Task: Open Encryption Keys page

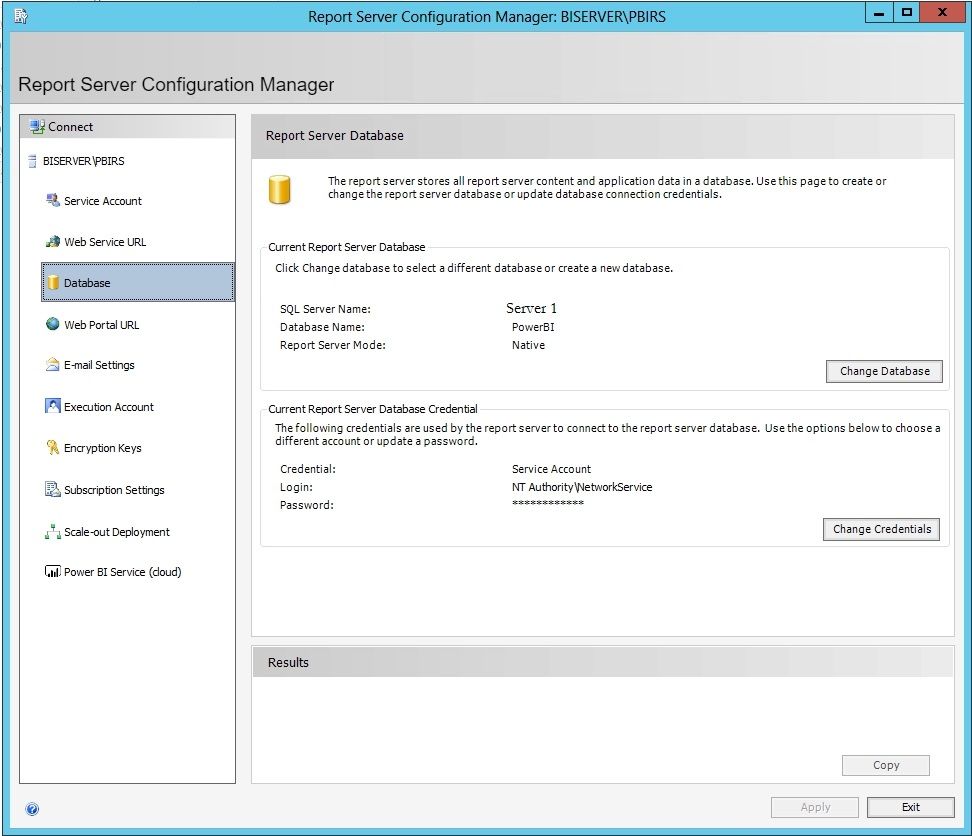Action: coord(103,448)
